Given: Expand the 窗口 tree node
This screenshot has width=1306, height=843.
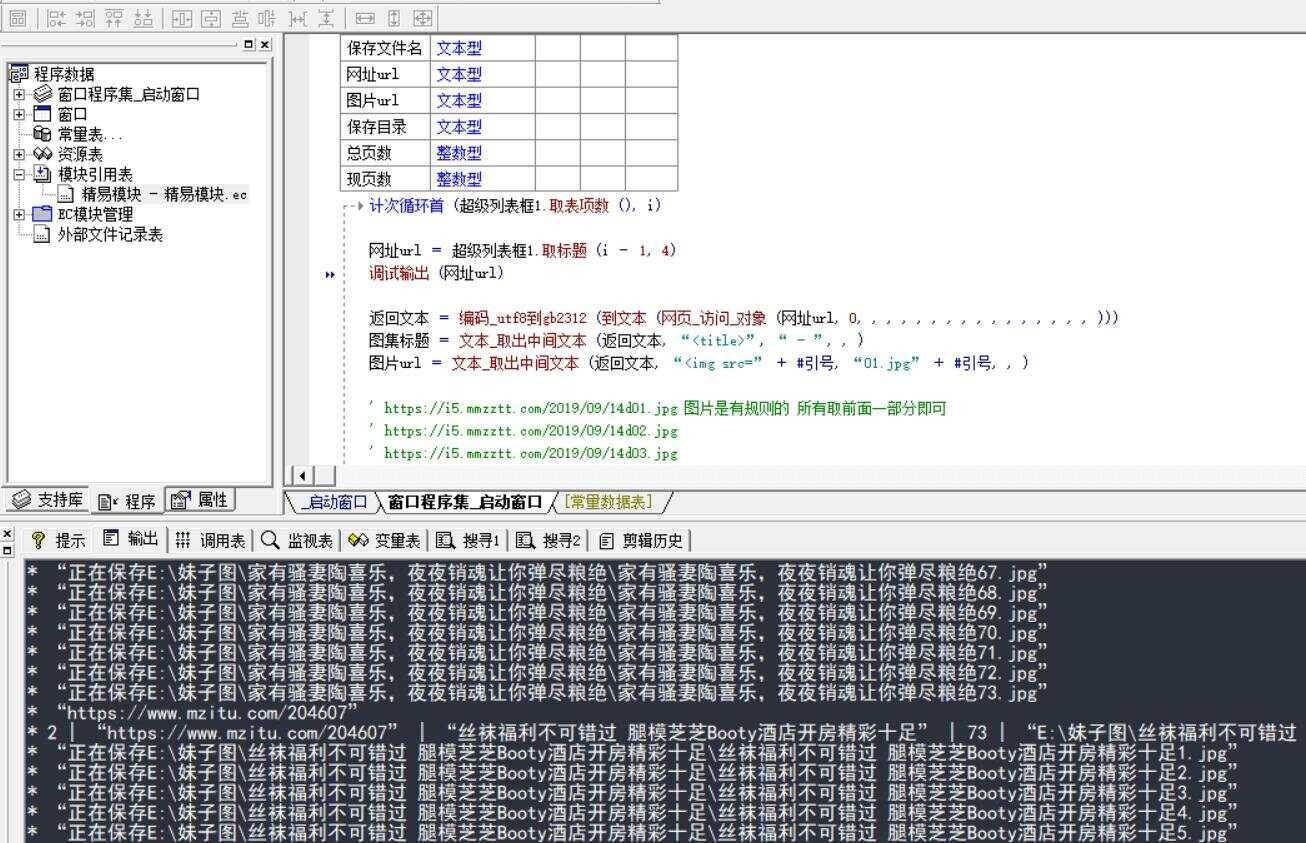Looking at the screenshot, I should (x=18, y=113).
